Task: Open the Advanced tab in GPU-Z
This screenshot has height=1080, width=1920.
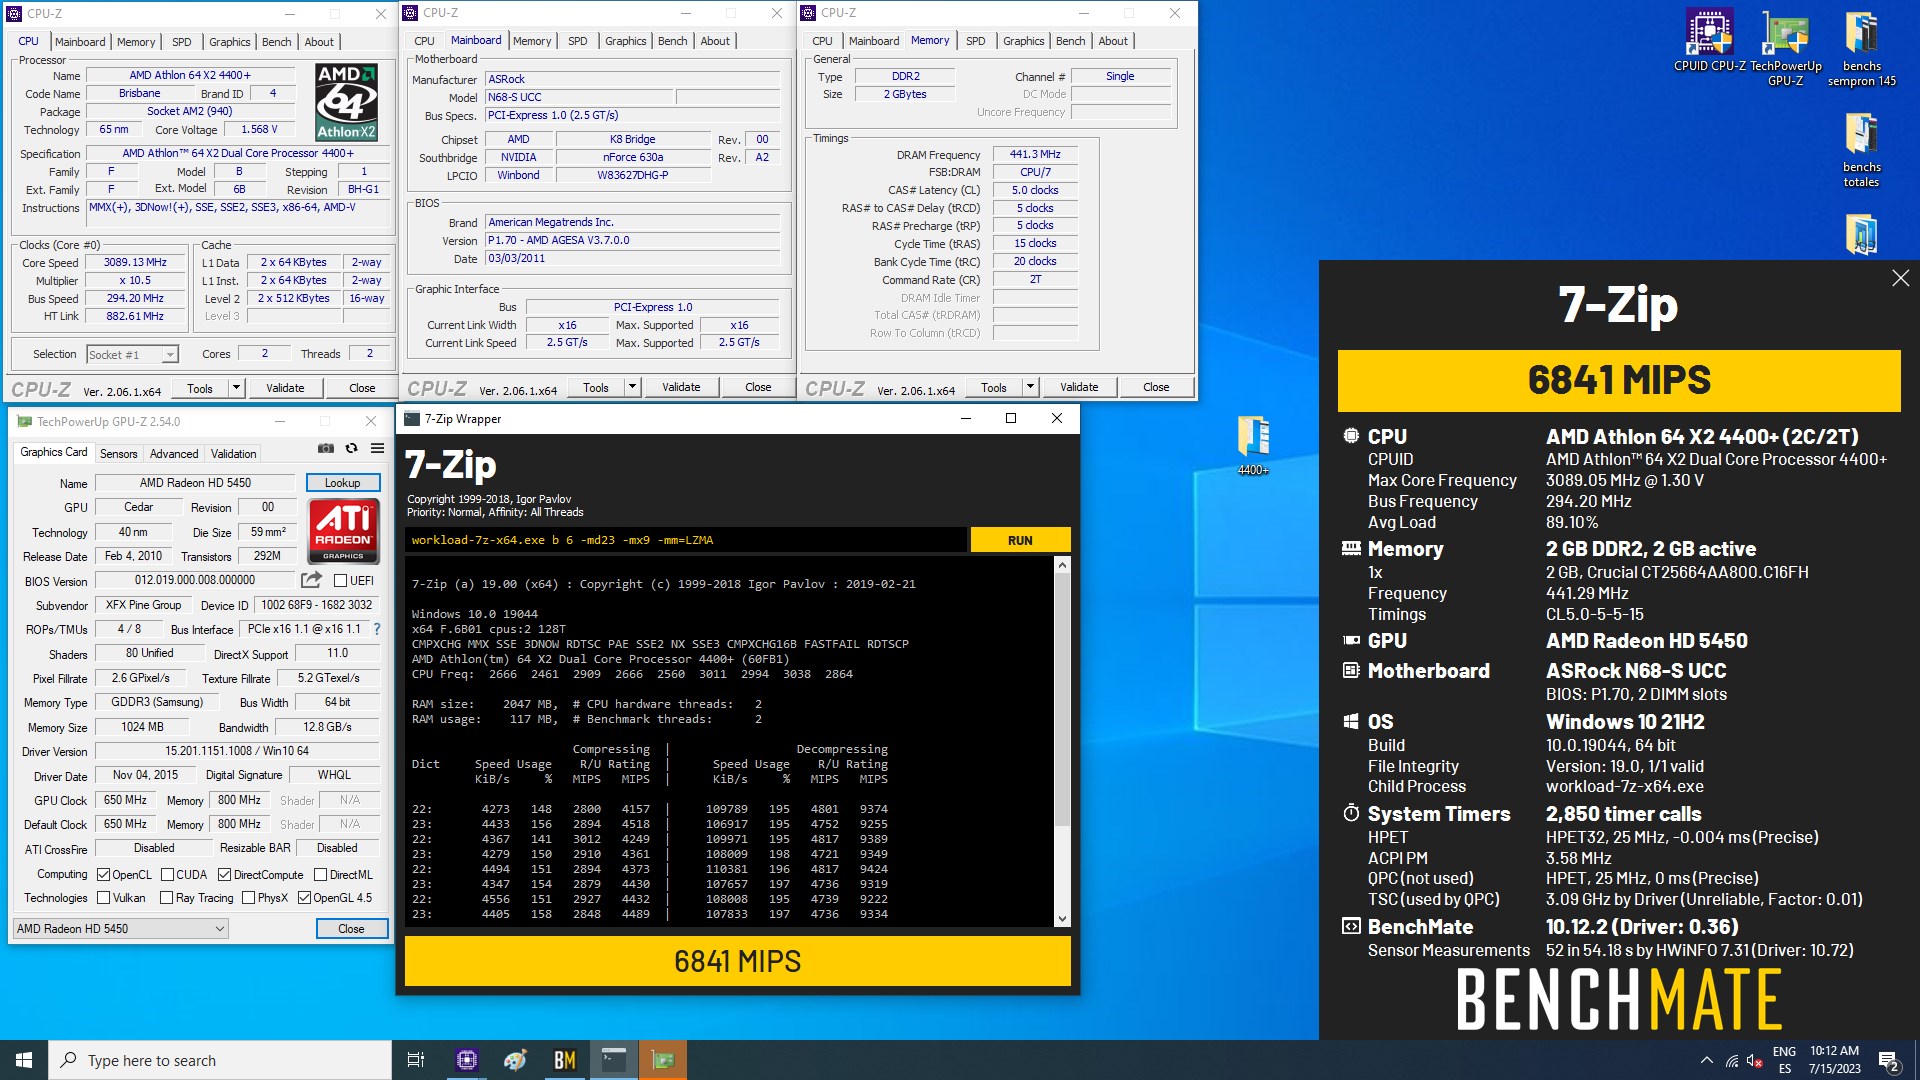Action: click(174, 454)
